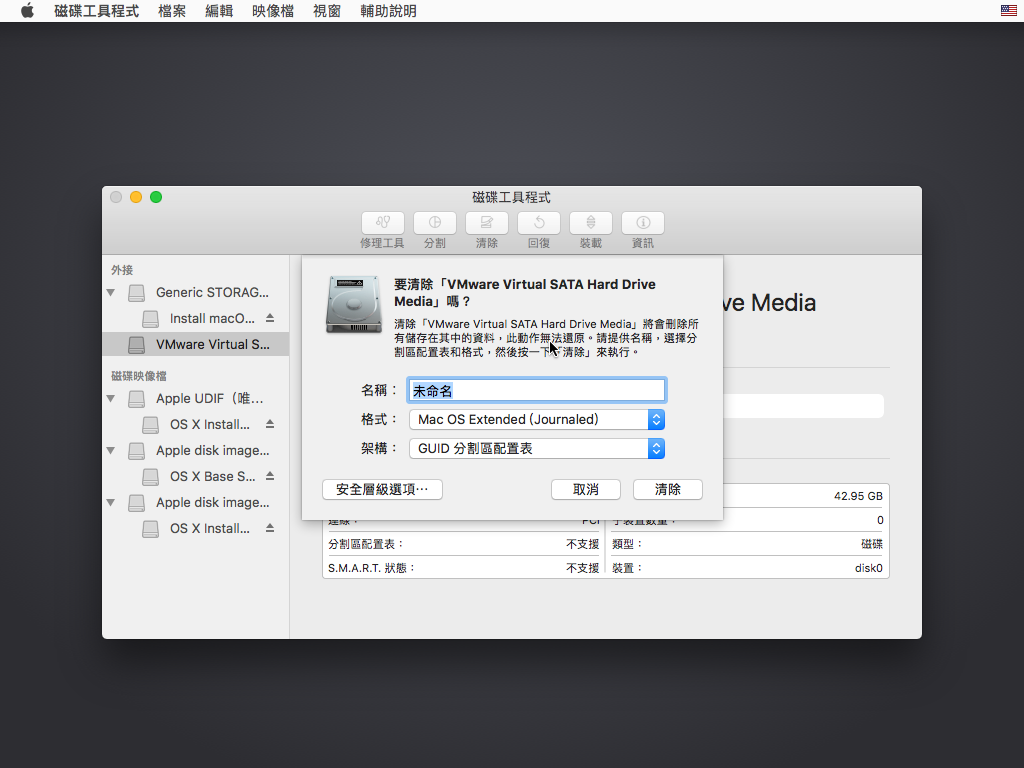Select Generic STORAG... in the sidebar

click(195, 293)
